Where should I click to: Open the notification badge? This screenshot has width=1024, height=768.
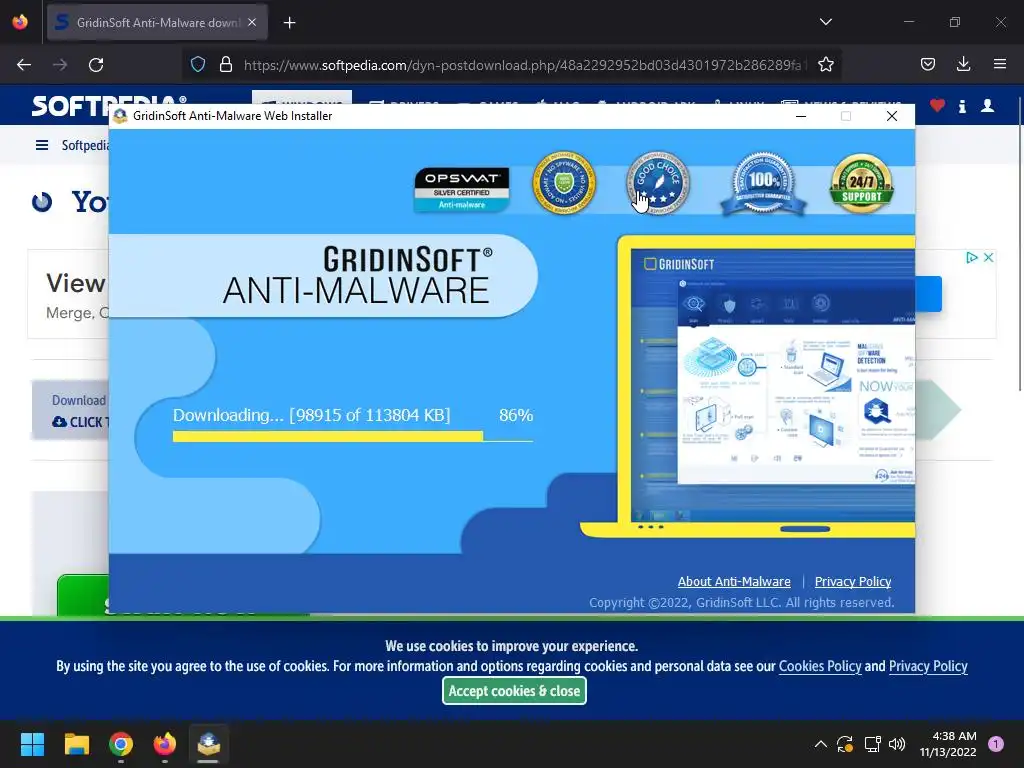pos(995,744)
